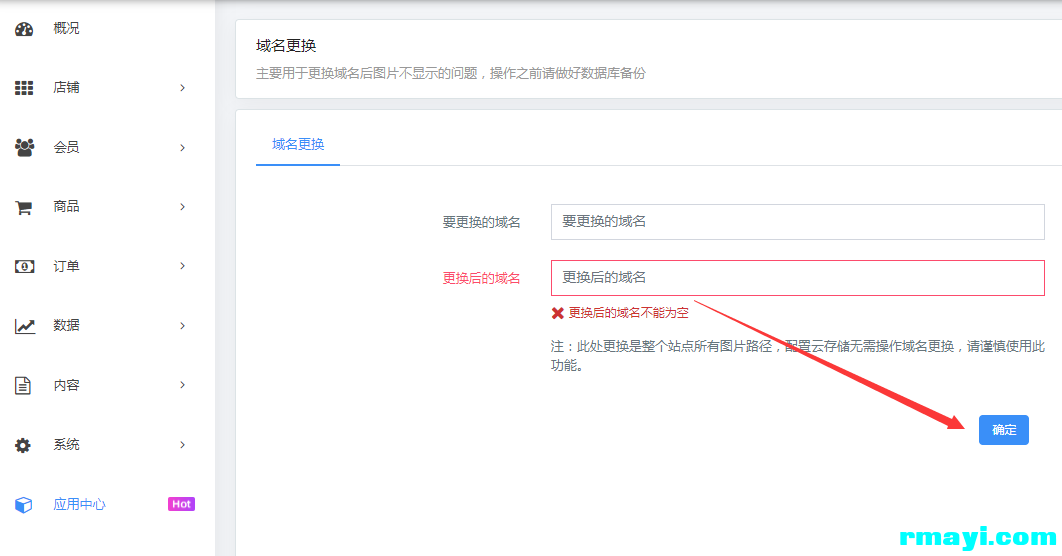Select the 会员 sidebar menu label
This screenshot has width=1062, height=556.
(66, 148)
